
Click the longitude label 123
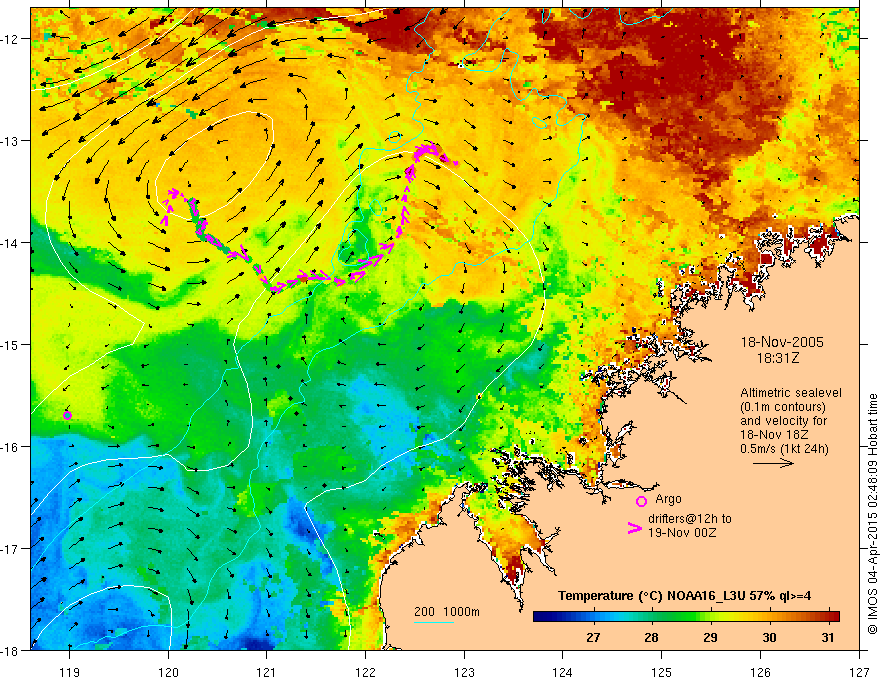click(x=464, y=672)
